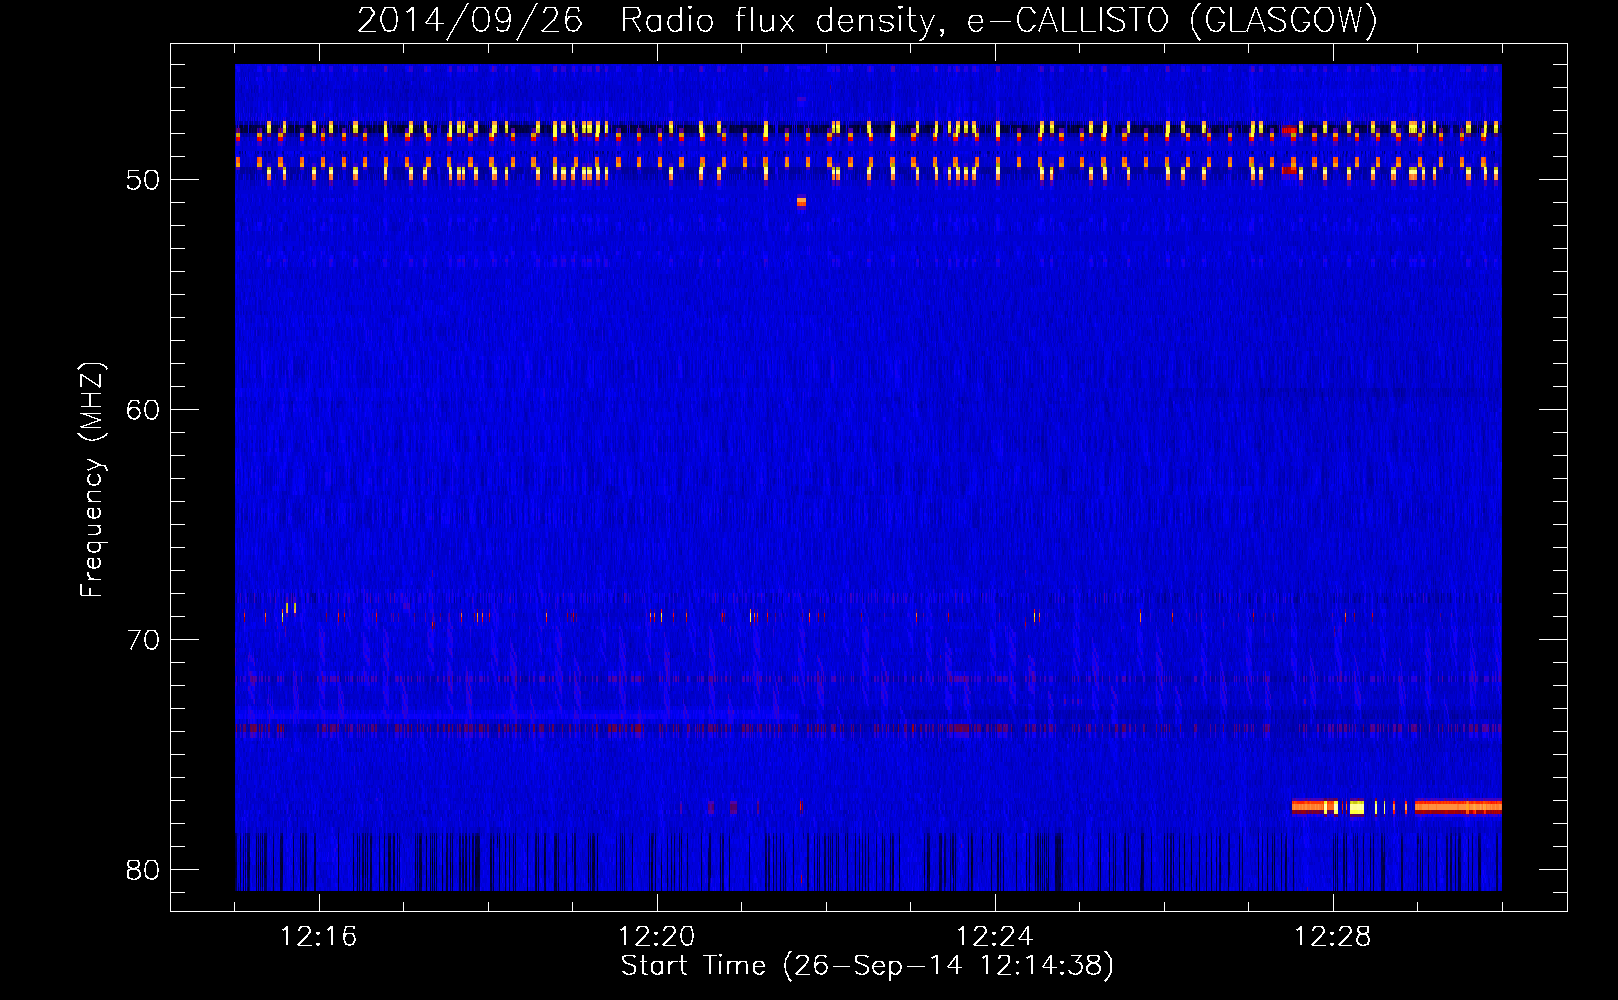
Task: Click the 12:24 time tick label
Action: click(x=995, y=937)
